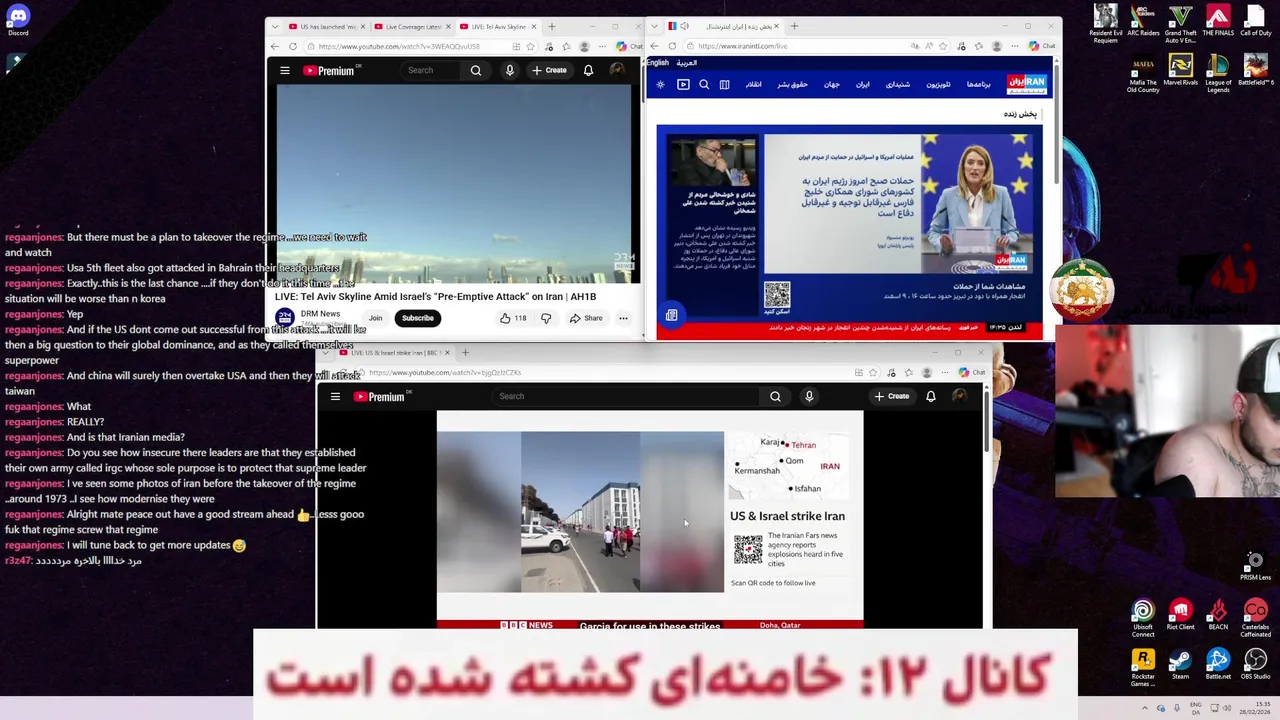Launch ARC Raiders from the desktop

point(1143,22)
